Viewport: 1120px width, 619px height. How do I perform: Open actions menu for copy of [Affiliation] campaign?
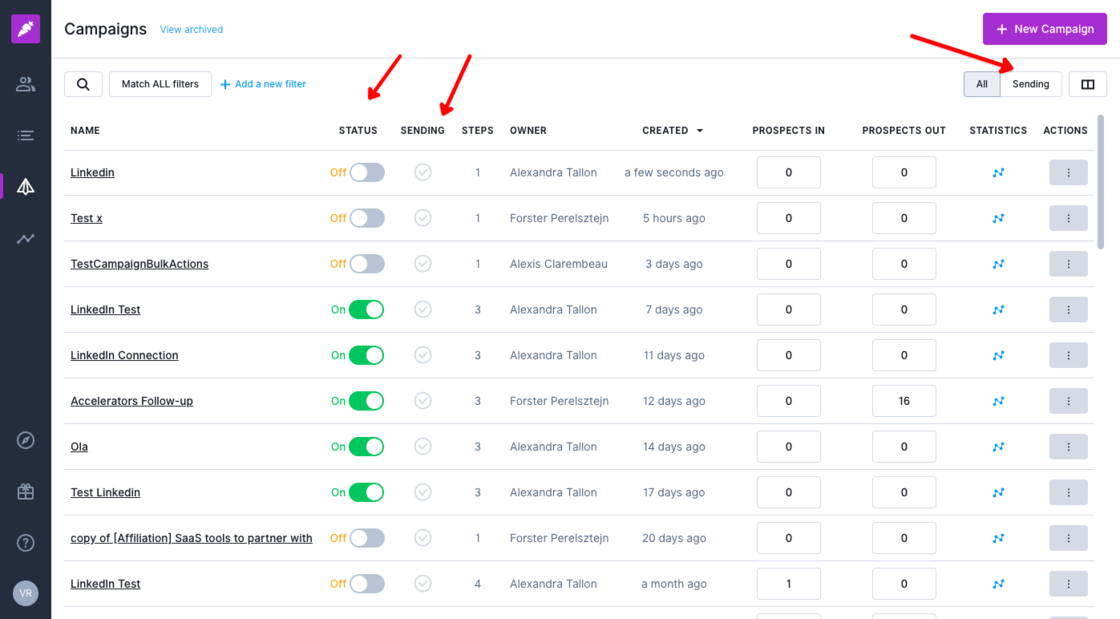[1068, 538]
